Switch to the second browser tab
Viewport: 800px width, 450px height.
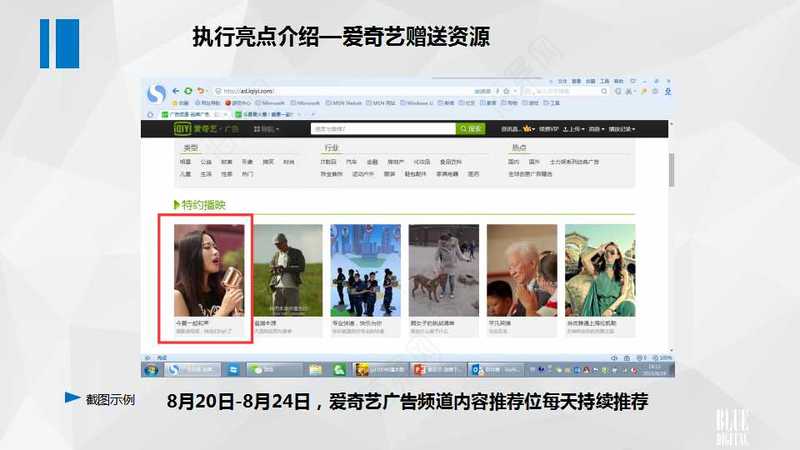(269, 114)
